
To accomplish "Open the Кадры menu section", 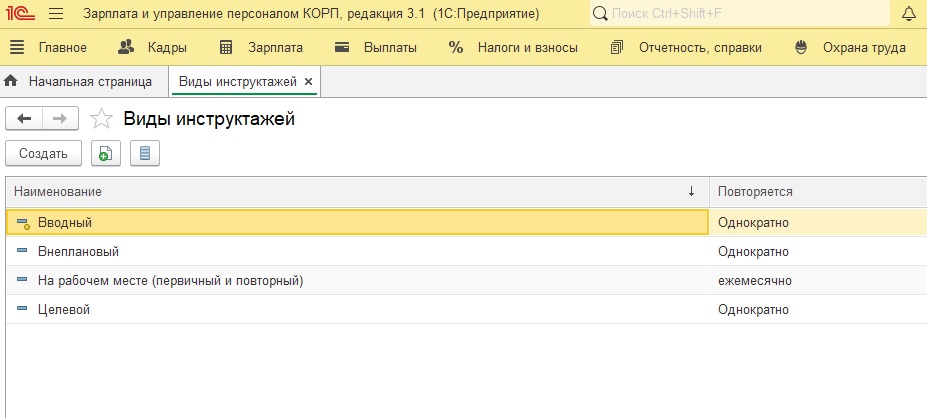I will click(x=153, y=48).
